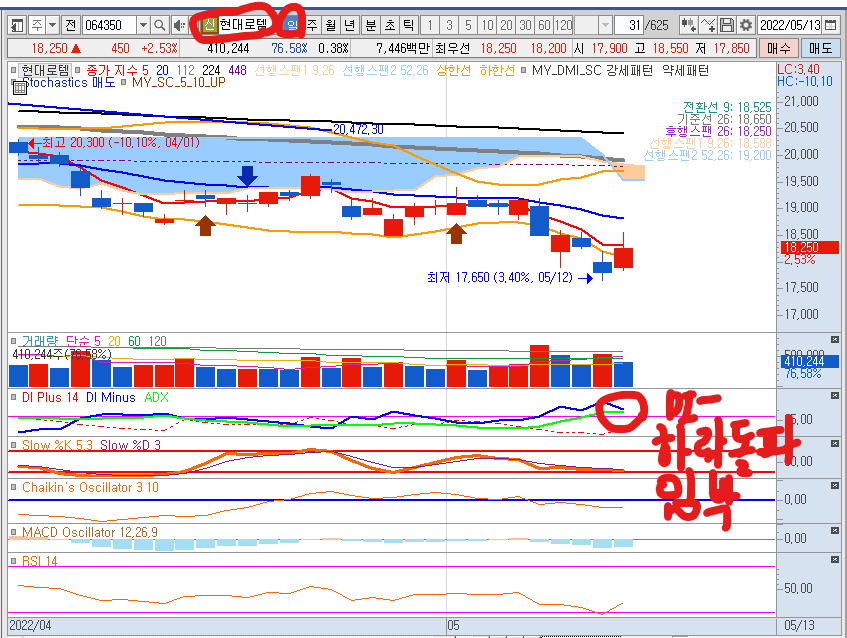Click the ADX legend label
The image size is (847, 638).
(156, 398)
